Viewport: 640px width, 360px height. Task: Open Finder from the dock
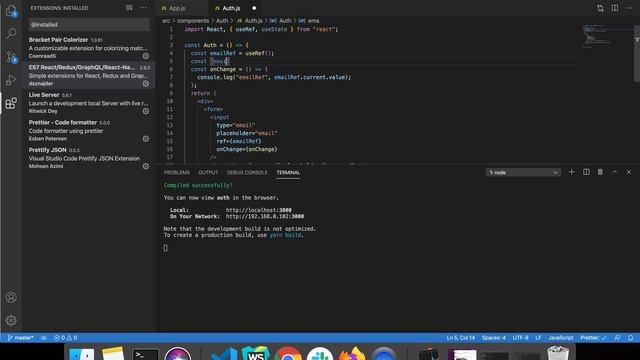[x=81, y=354]
